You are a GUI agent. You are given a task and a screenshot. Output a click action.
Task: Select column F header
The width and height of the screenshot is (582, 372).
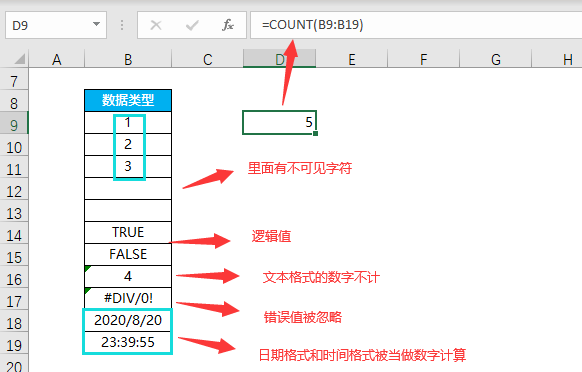point(424,59)
